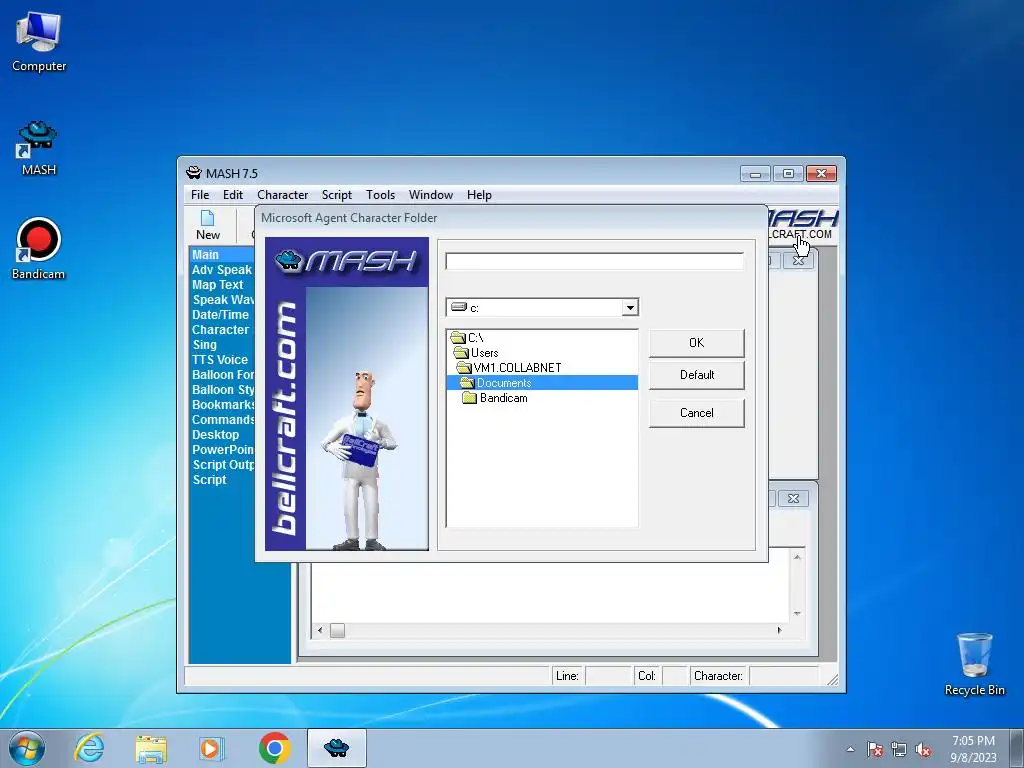The width and height of the screenshot is (1024, 768).
Task: Select Bookmarks in the sidebar
Action: click(x=223, y=405)
